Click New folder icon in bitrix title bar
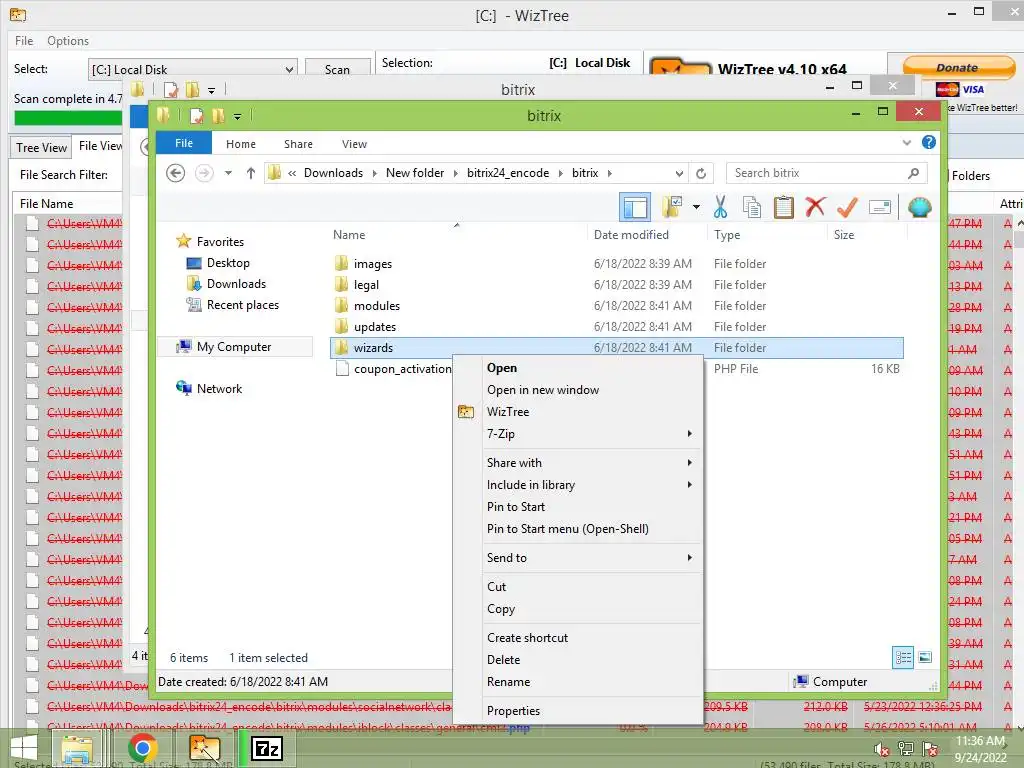The image size is (1024, 768). [217, 116]
